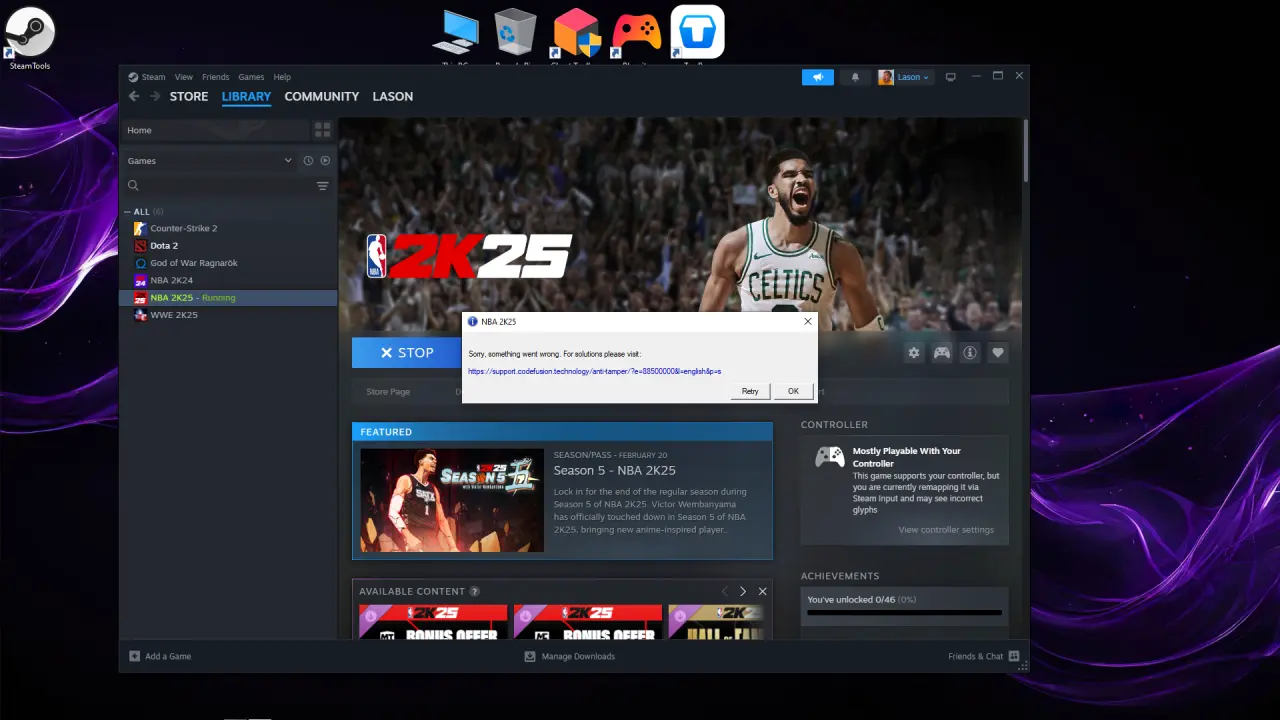Show next available content items
This screenshot has width=1280, height=720.
point(742,591)
